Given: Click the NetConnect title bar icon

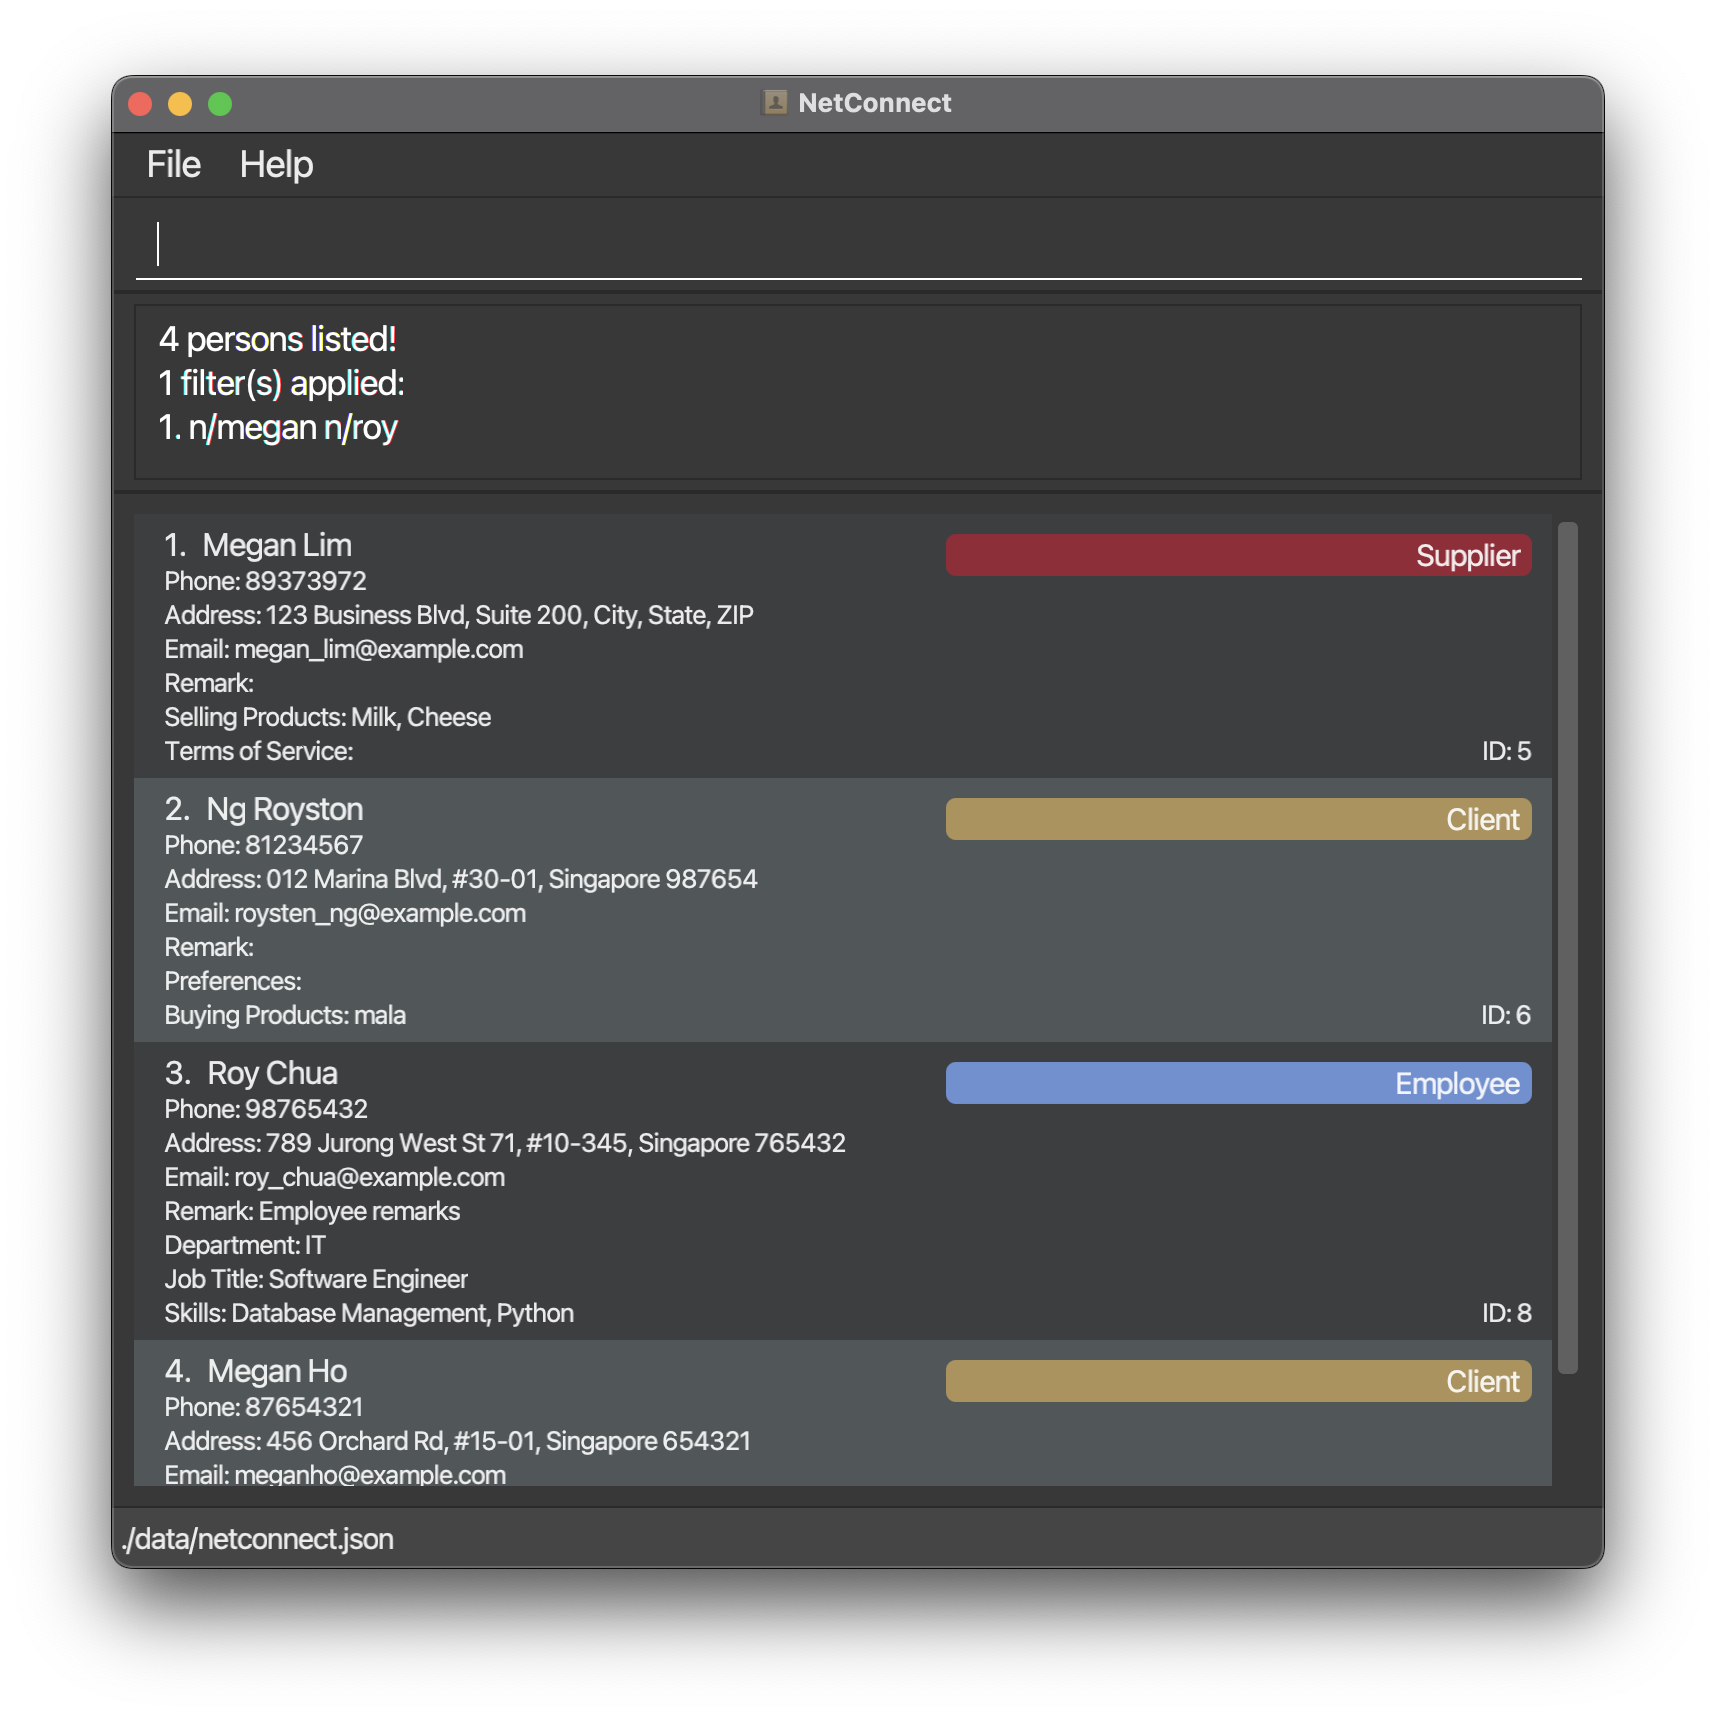Looking at the screenshot, I should point(775,103).
